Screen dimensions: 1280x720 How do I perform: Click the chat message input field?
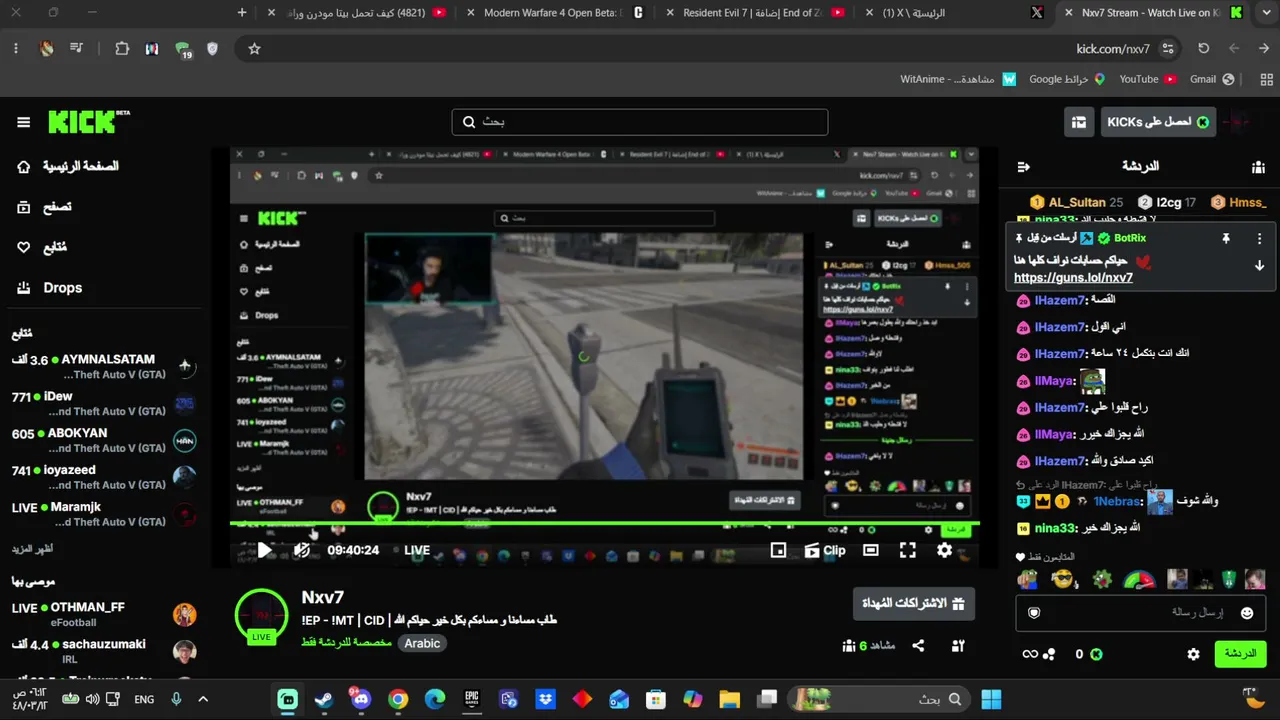[1141, 613]
